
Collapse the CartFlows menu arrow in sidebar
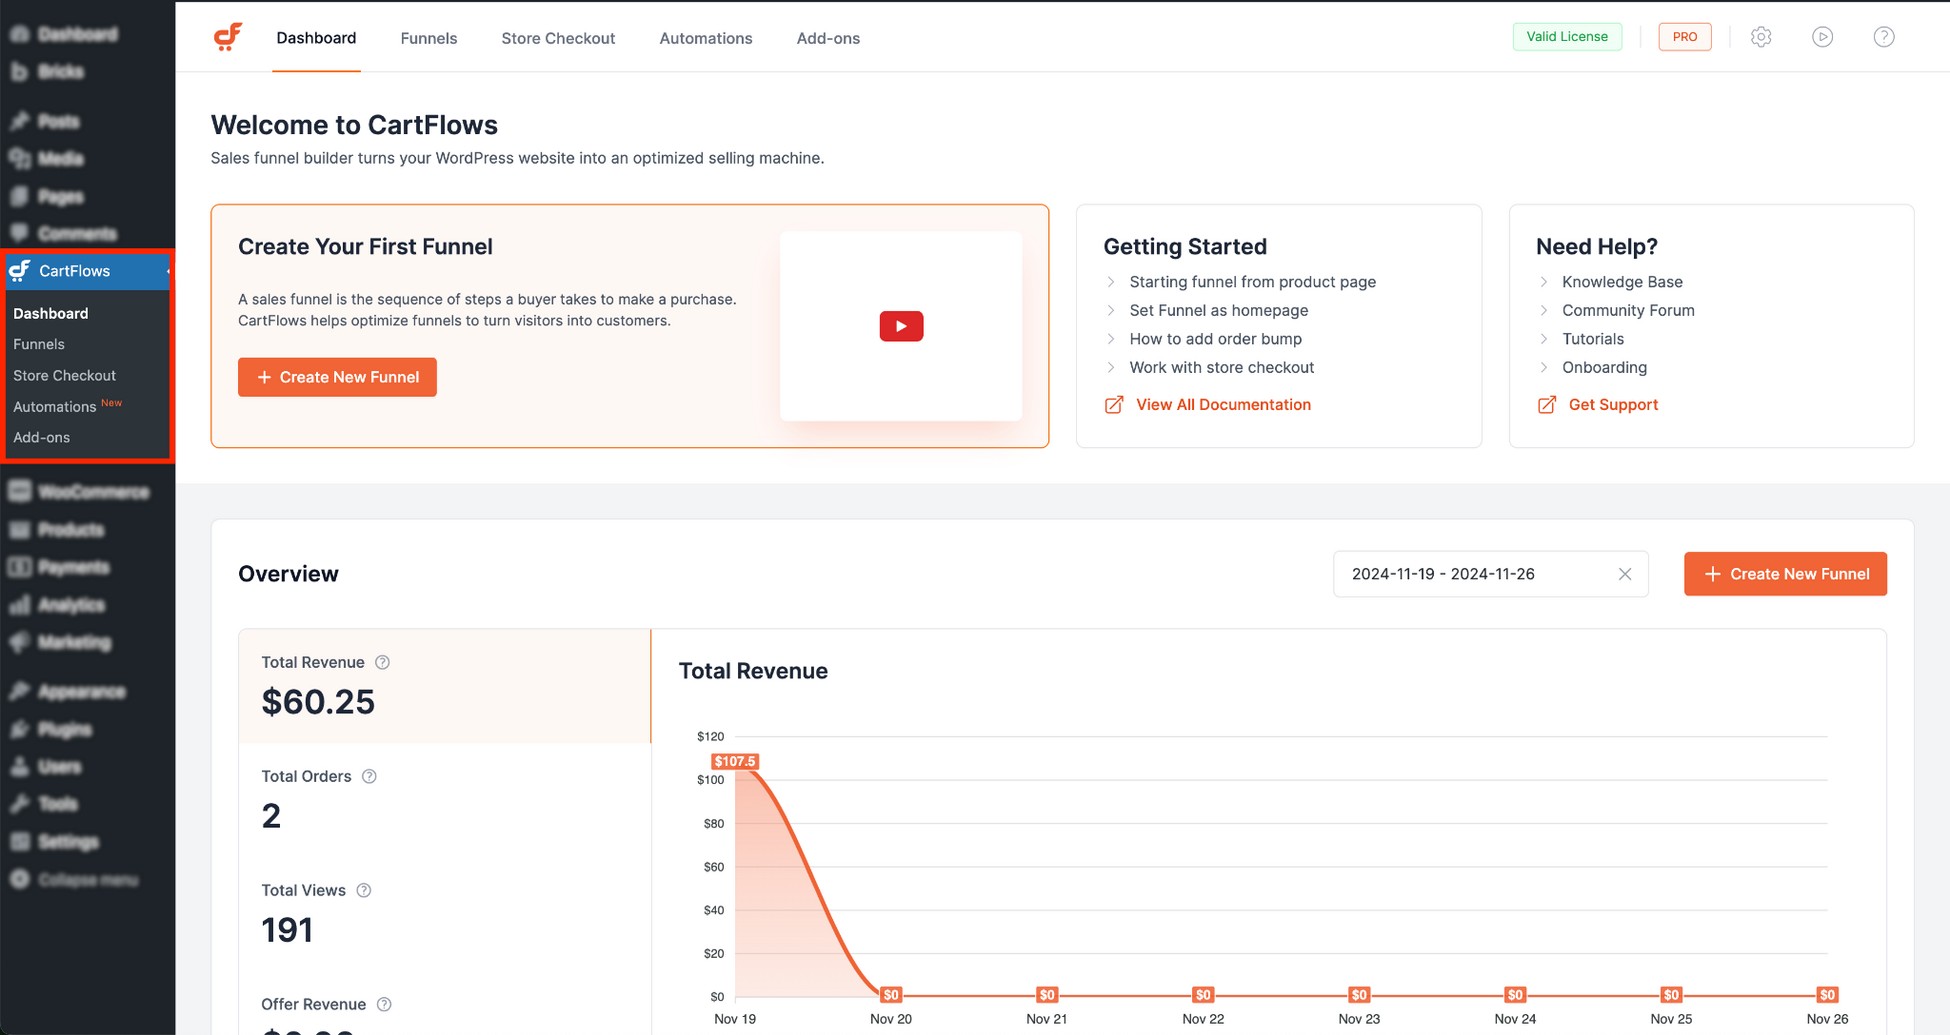[167, 271]
